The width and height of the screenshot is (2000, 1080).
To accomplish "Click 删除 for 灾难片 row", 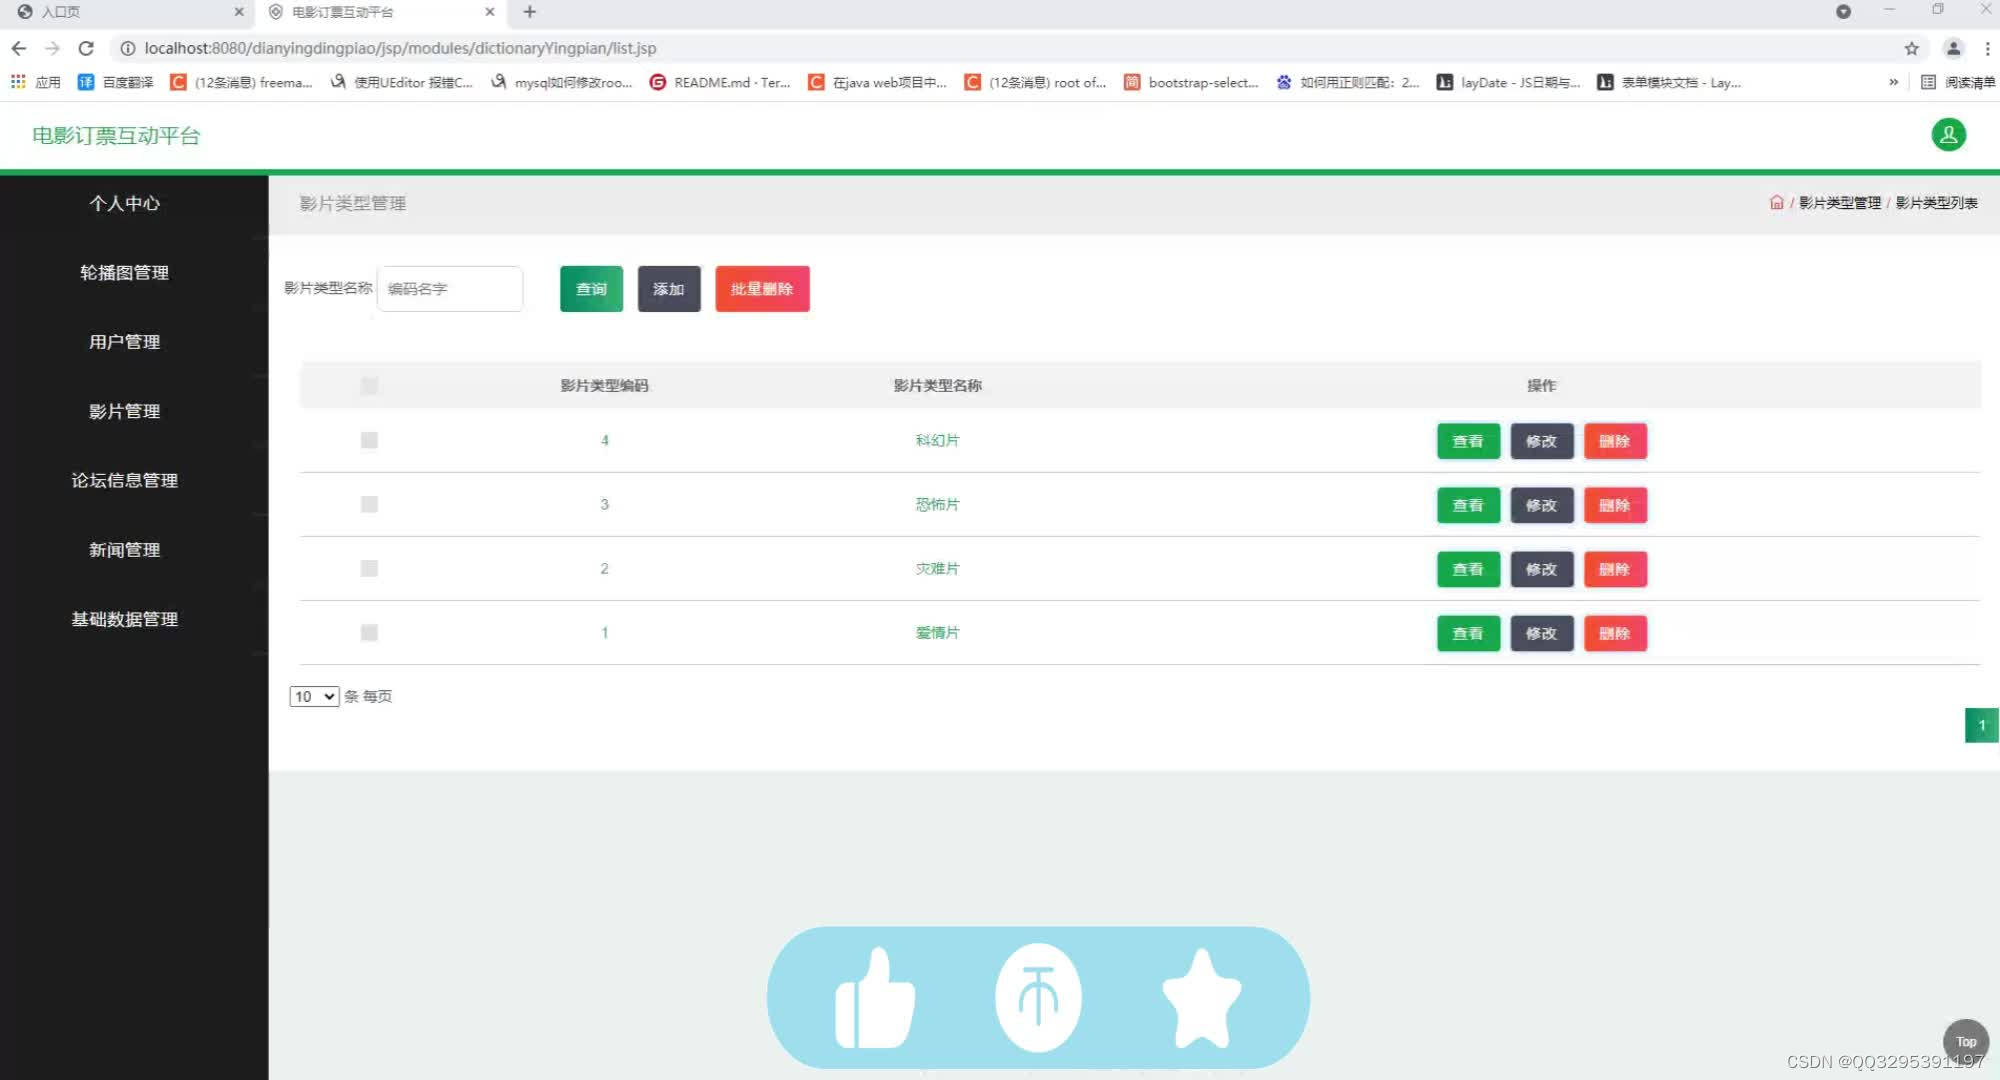I will point(1615,569).
